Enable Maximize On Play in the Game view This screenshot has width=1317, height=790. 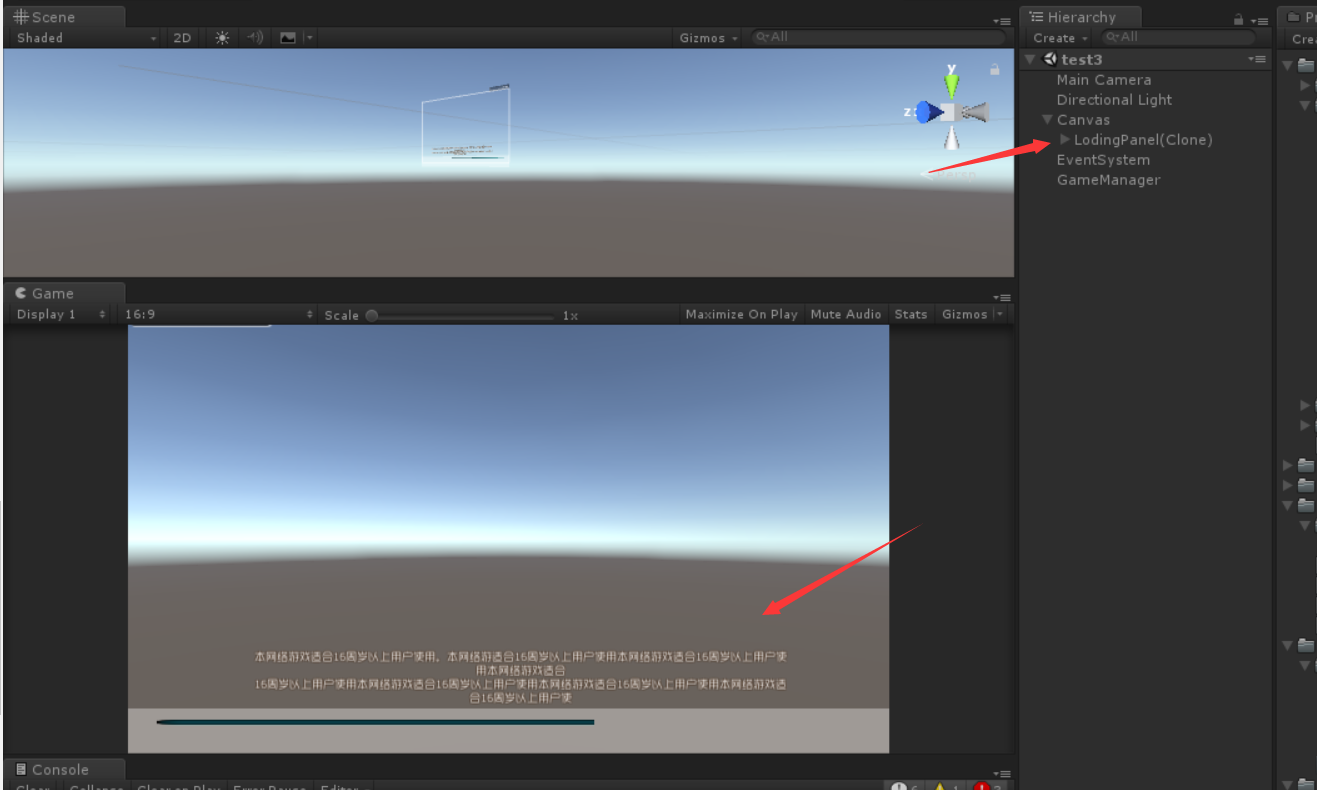click(x=741, y=313)
